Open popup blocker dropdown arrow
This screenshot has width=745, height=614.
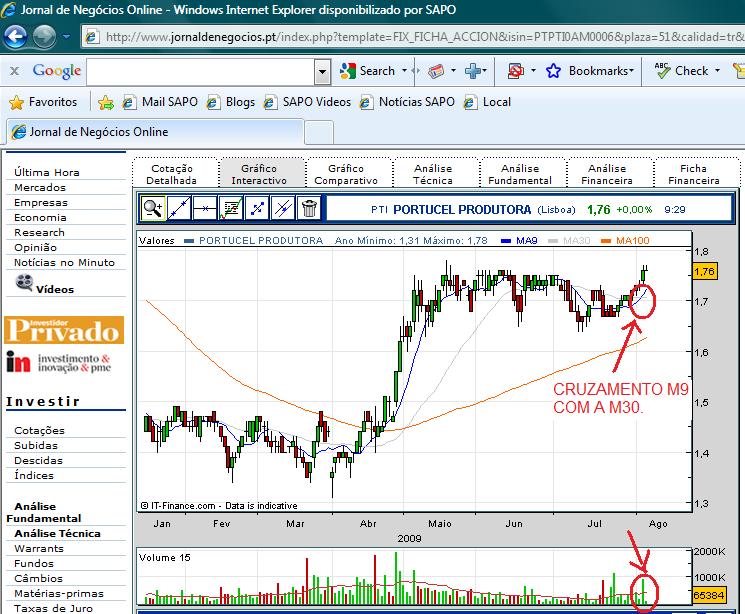(x=533, y=70)
